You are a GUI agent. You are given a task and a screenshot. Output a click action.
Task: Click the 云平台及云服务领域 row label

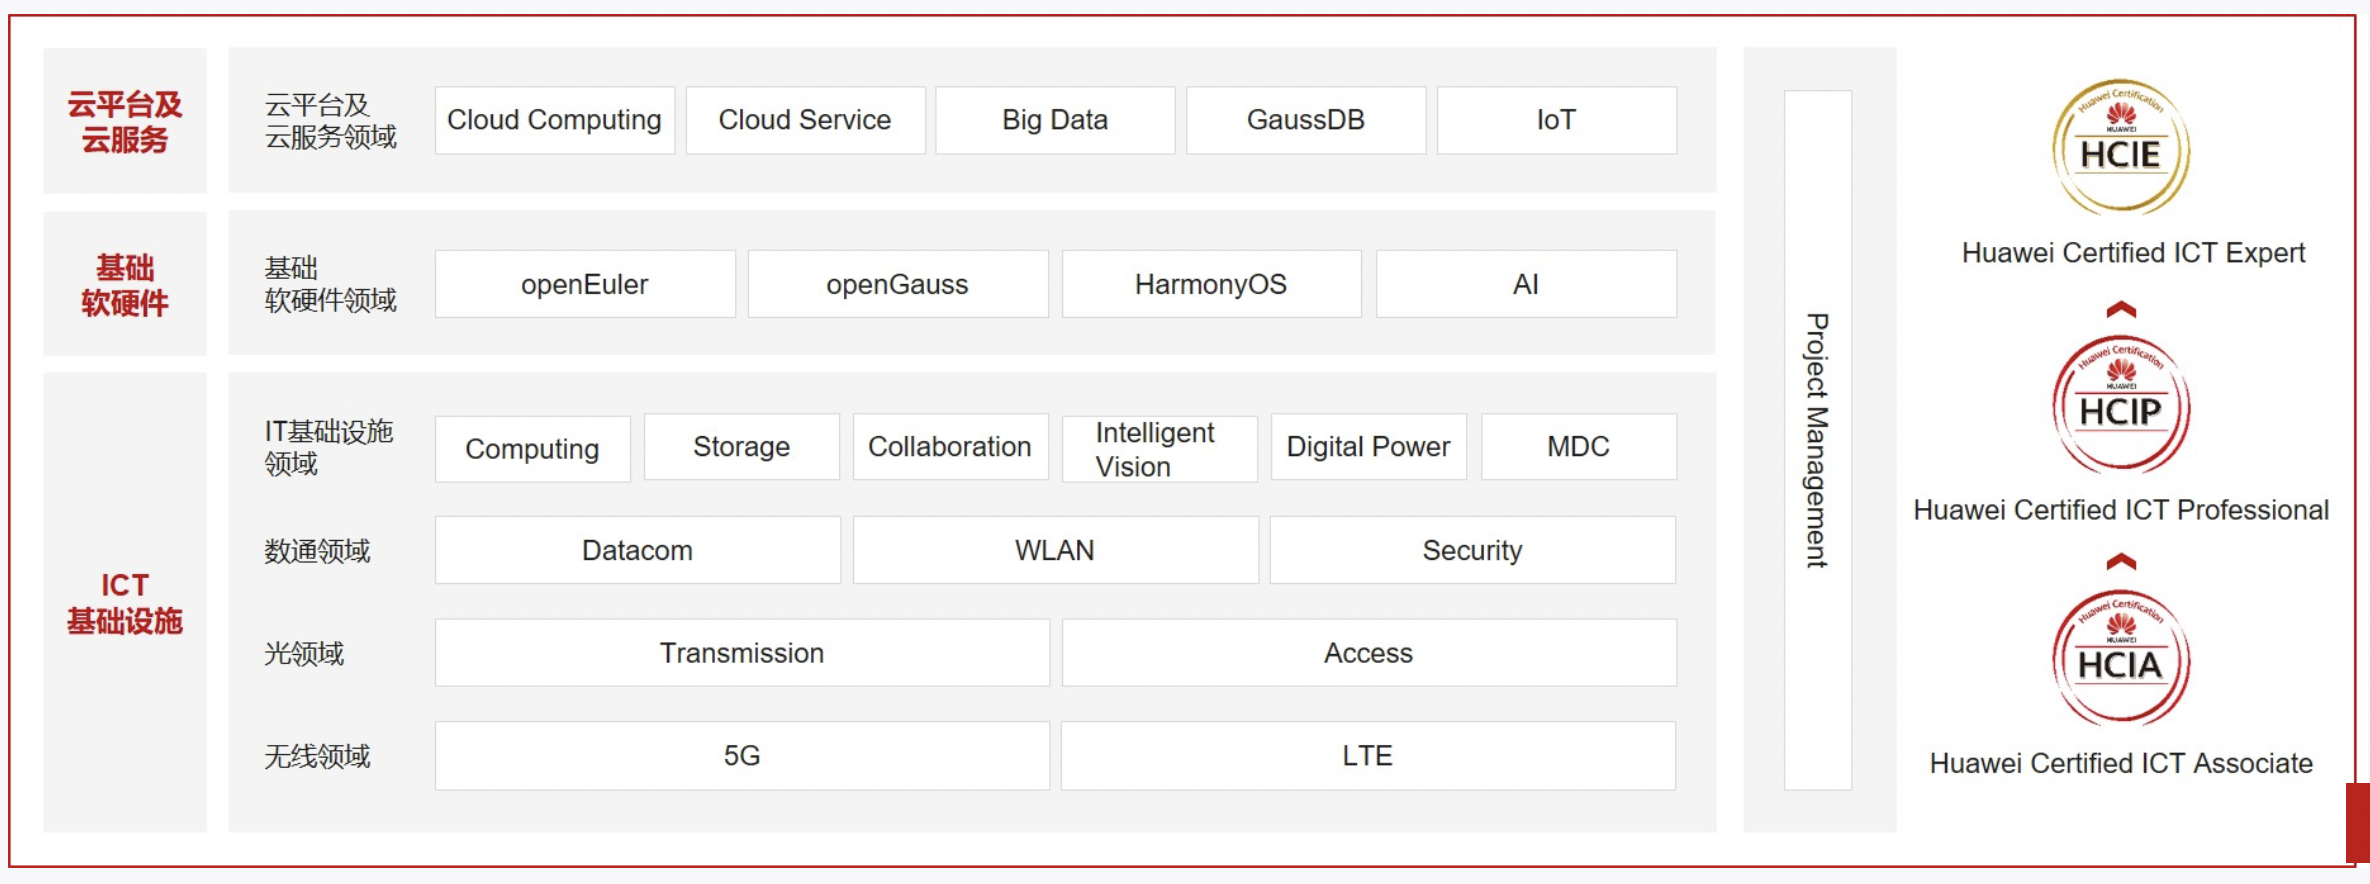330,121
